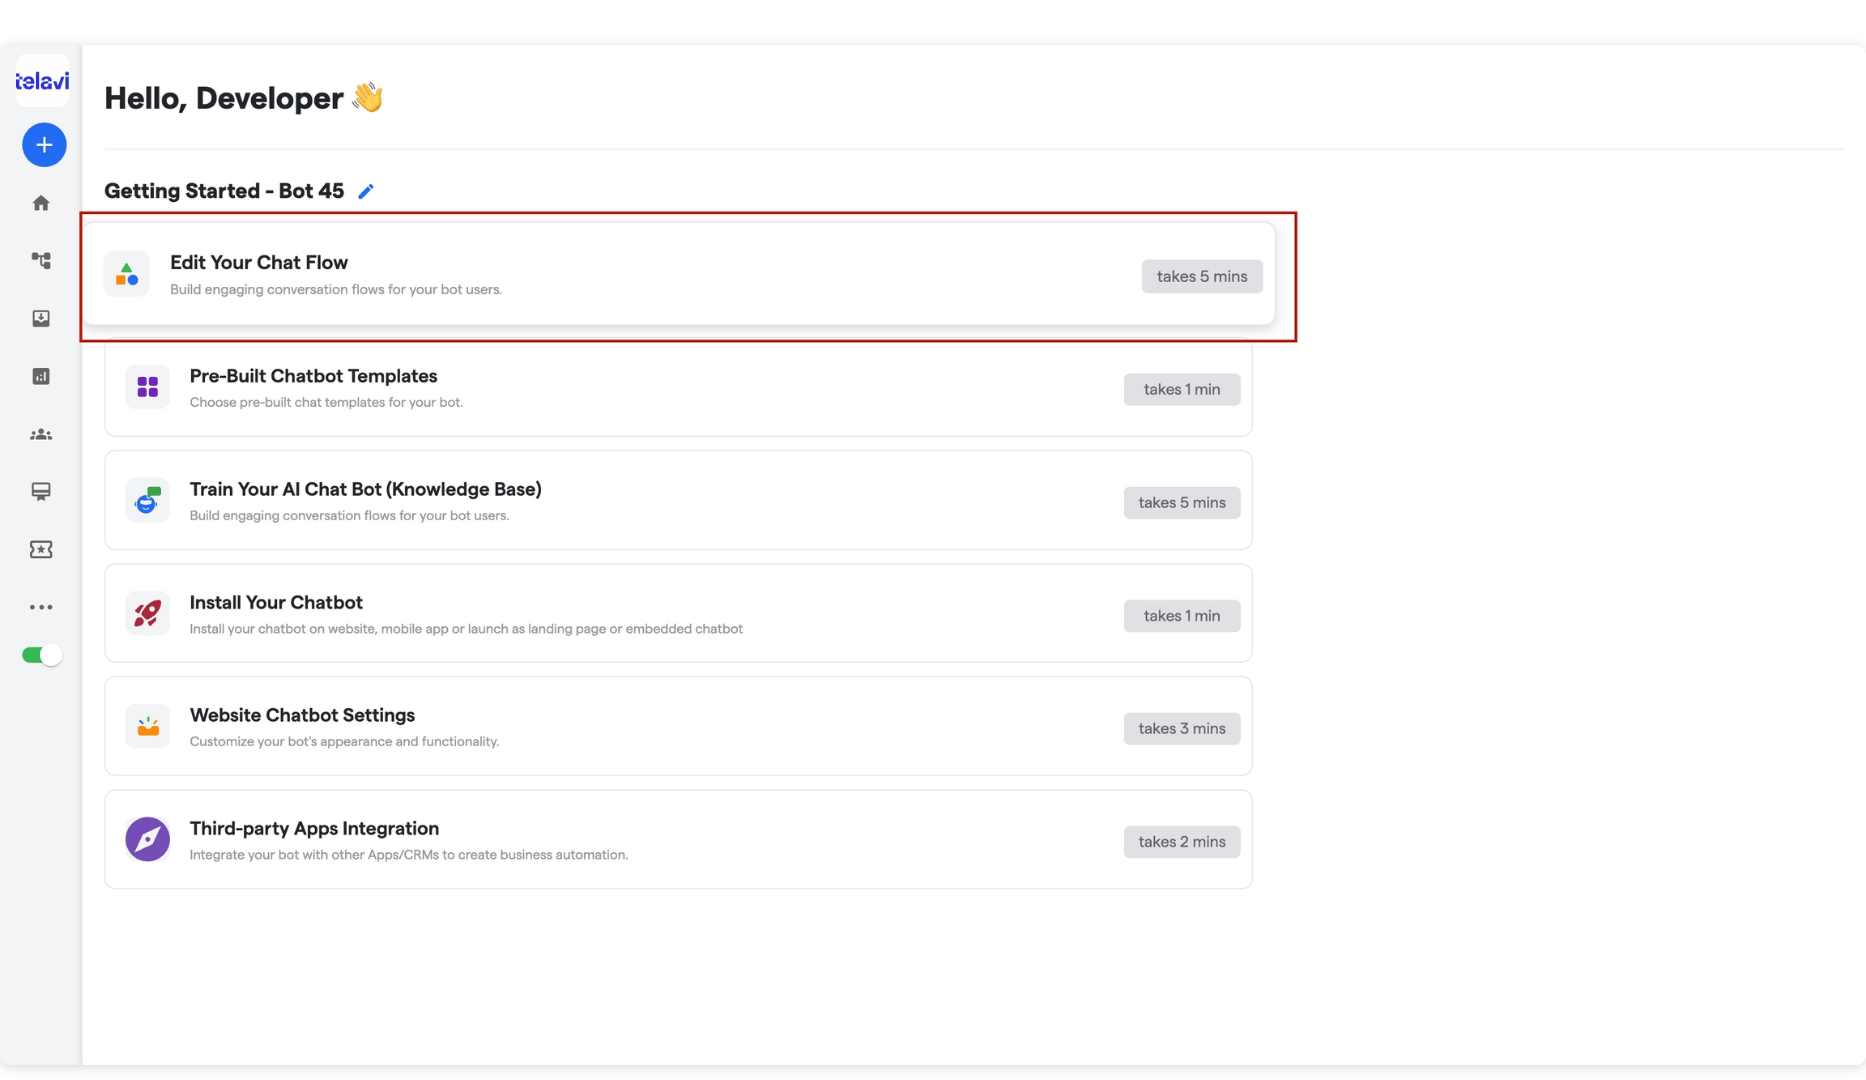1866x1080 pixels.
Task: Open the three-dots more menu in sidebar
Action: tap(41, 607)
